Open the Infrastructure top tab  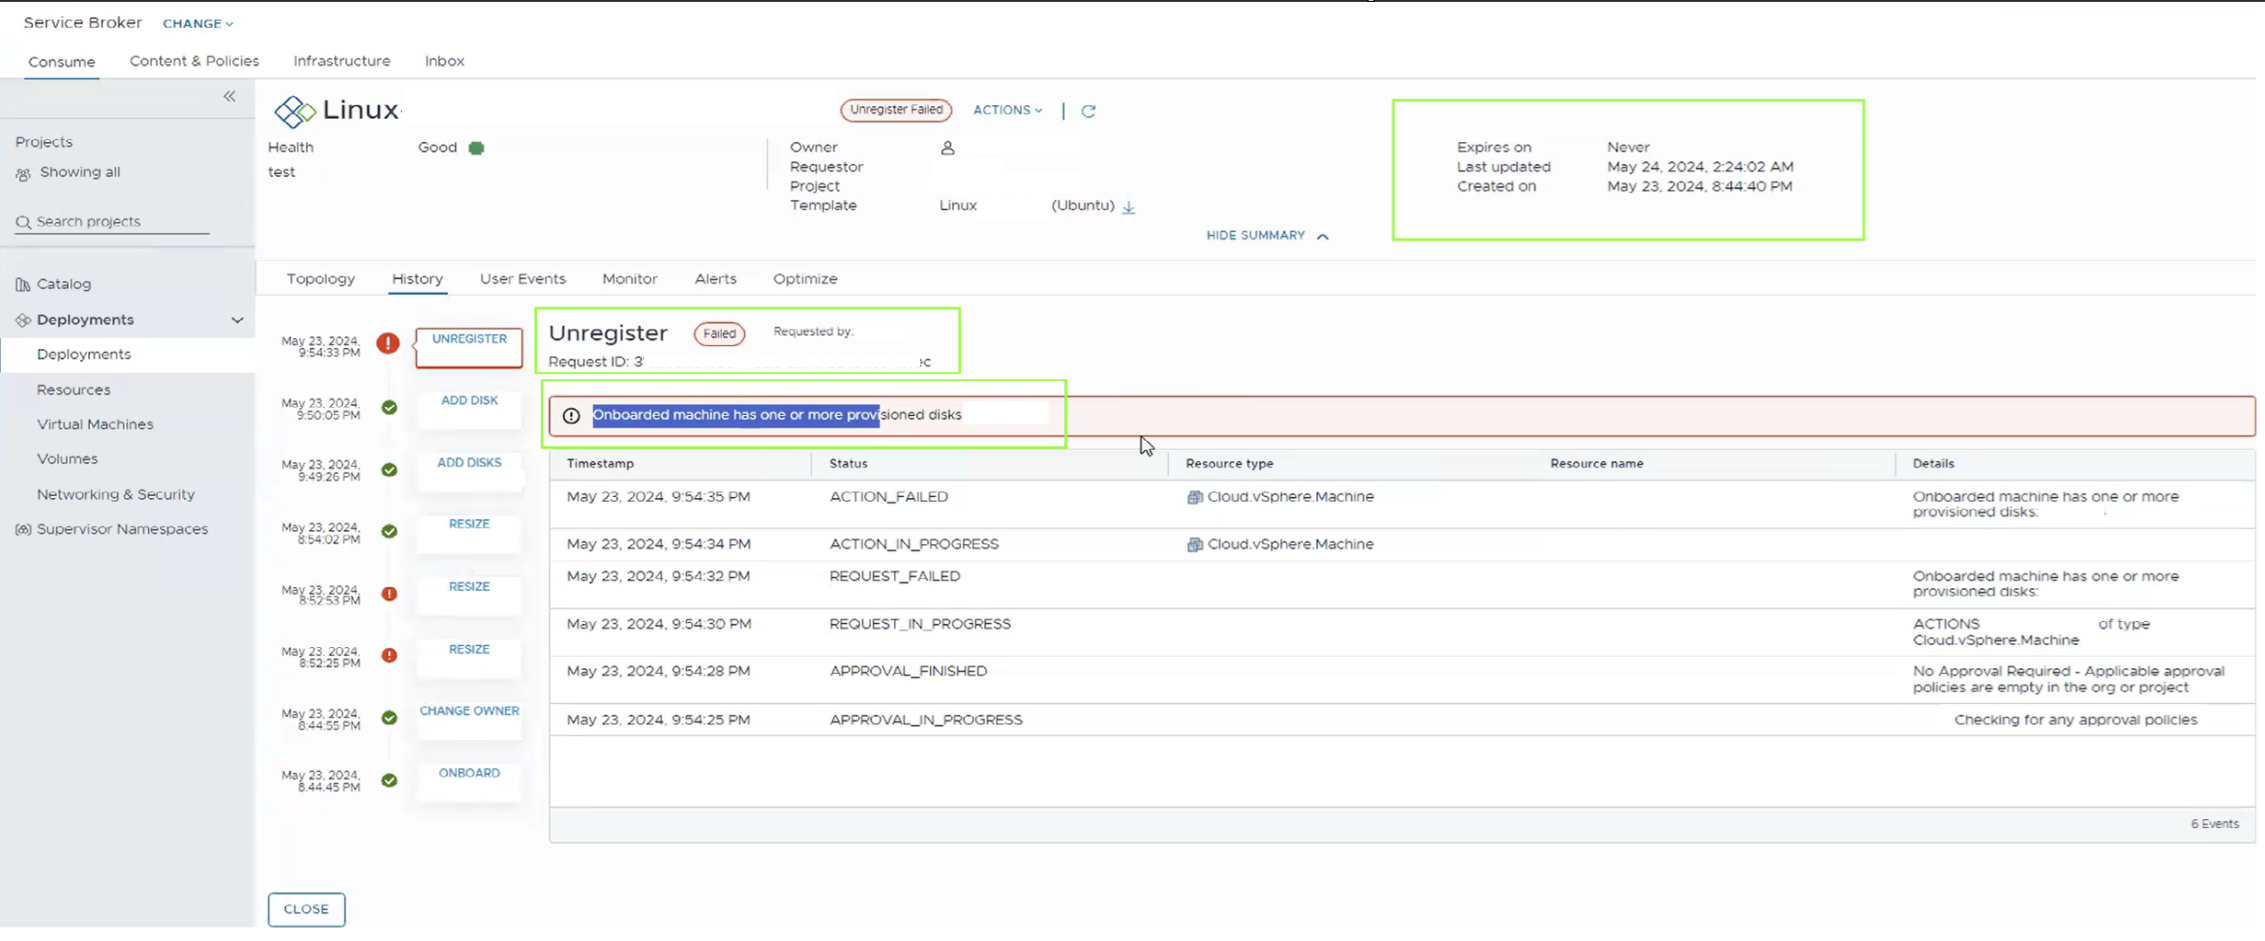(341, 61)
